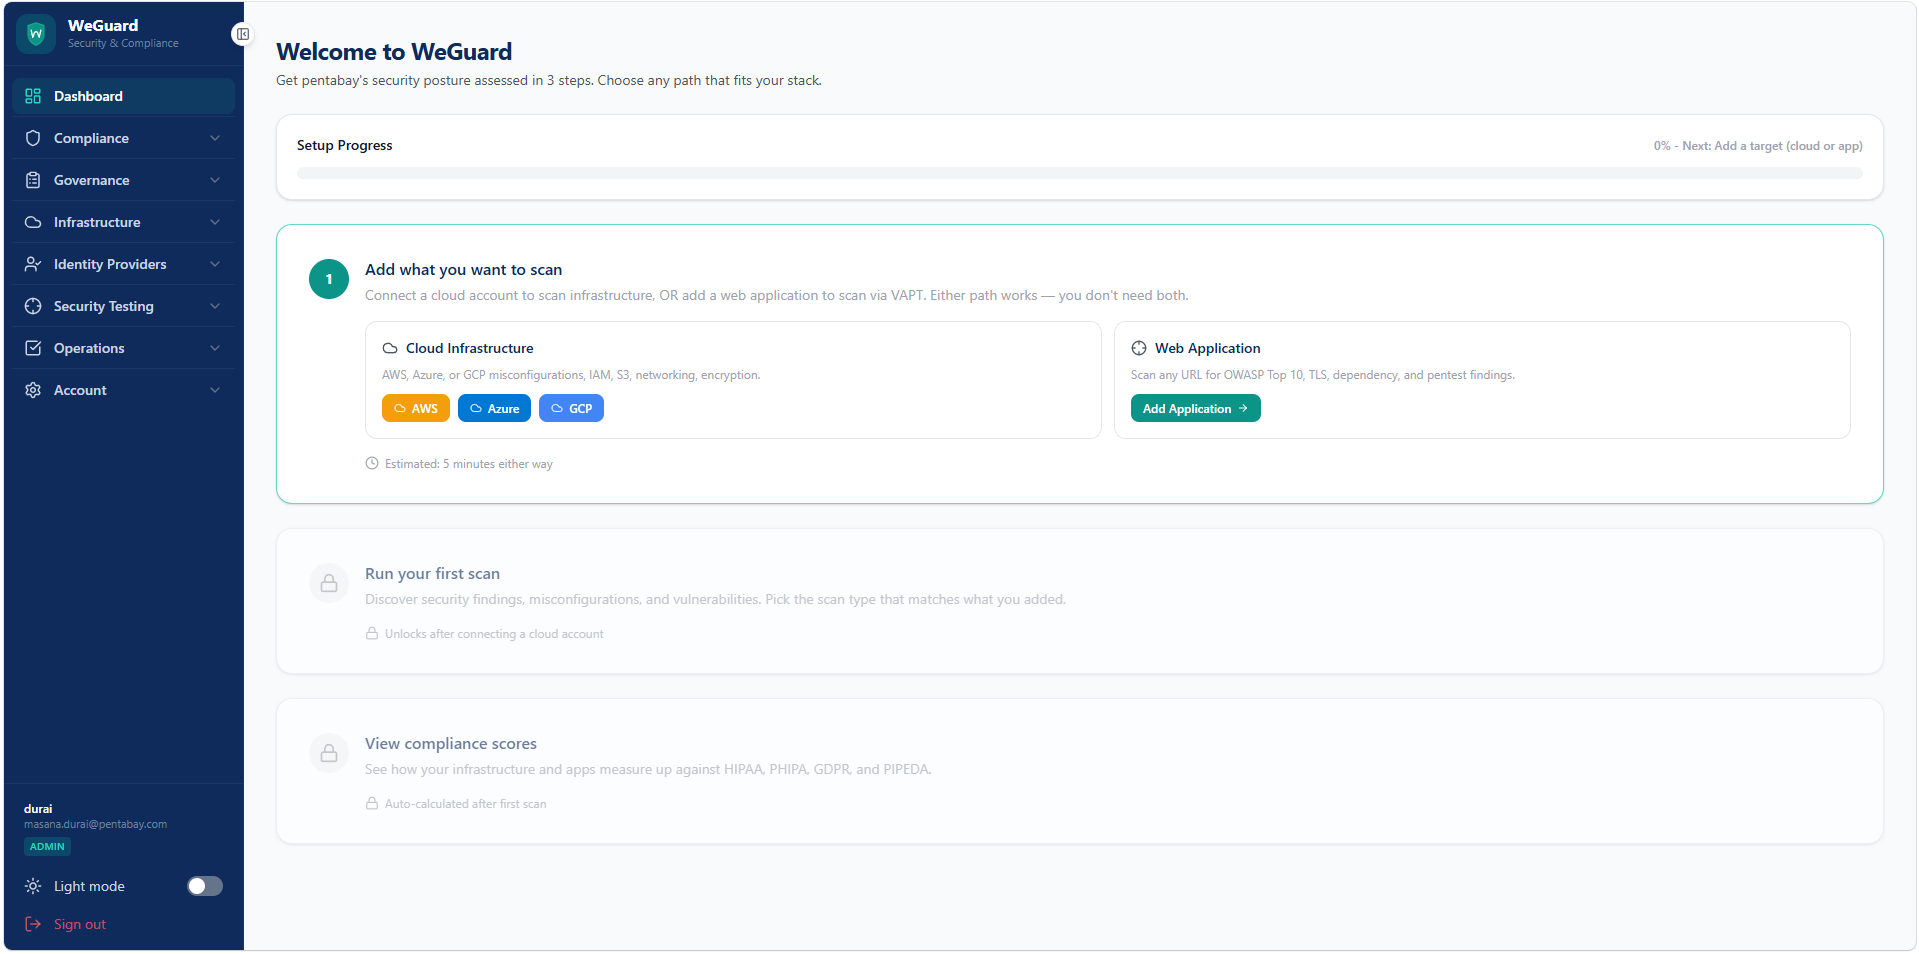Click the Sign out link
This screenshot has height=954, width=1919.
coord(80,924)
